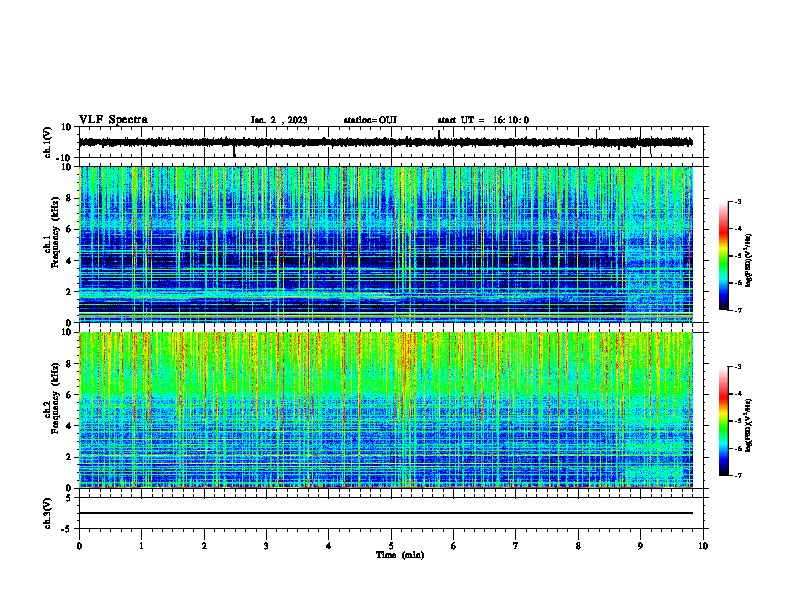
Task: Click inside the ch.2 spectrogram panel
Action: point(386,410)
